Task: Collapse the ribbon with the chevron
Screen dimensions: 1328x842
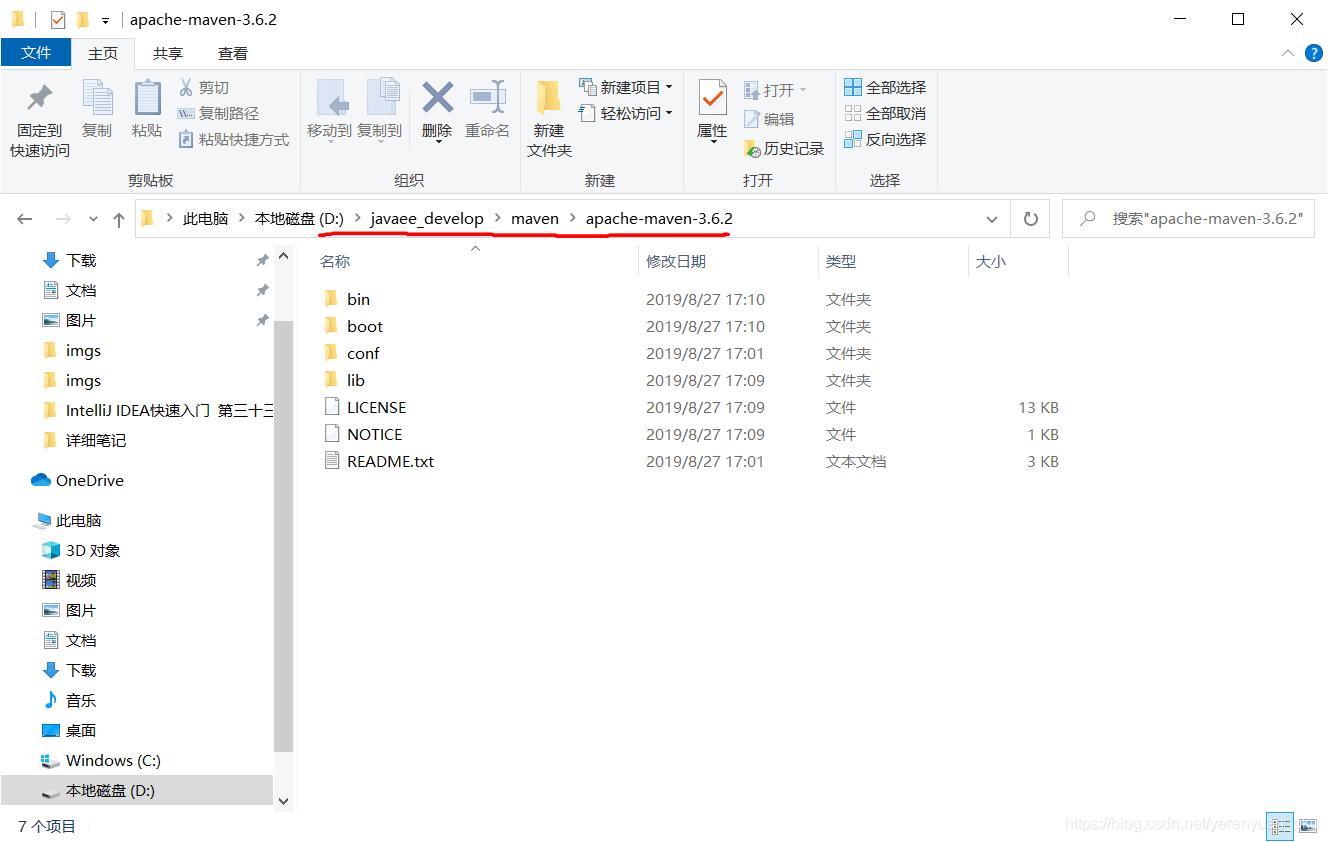Action: (1288, 53)
